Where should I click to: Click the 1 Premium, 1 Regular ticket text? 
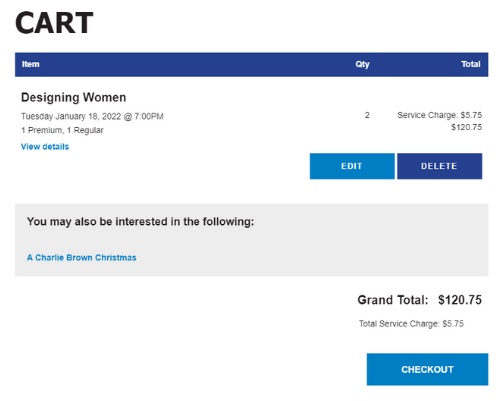[62, 130]
